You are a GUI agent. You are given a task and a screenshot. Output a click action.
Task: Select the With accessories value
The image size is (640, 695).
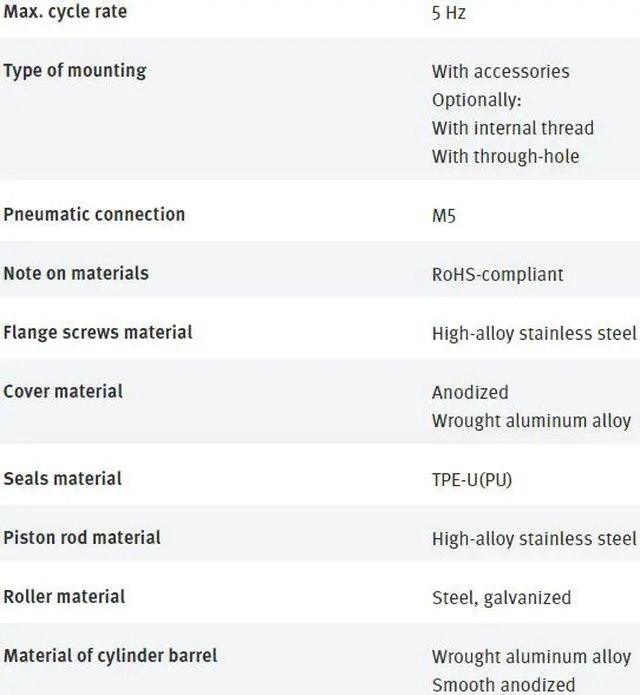pyautogui.click(x=500, y=71)
